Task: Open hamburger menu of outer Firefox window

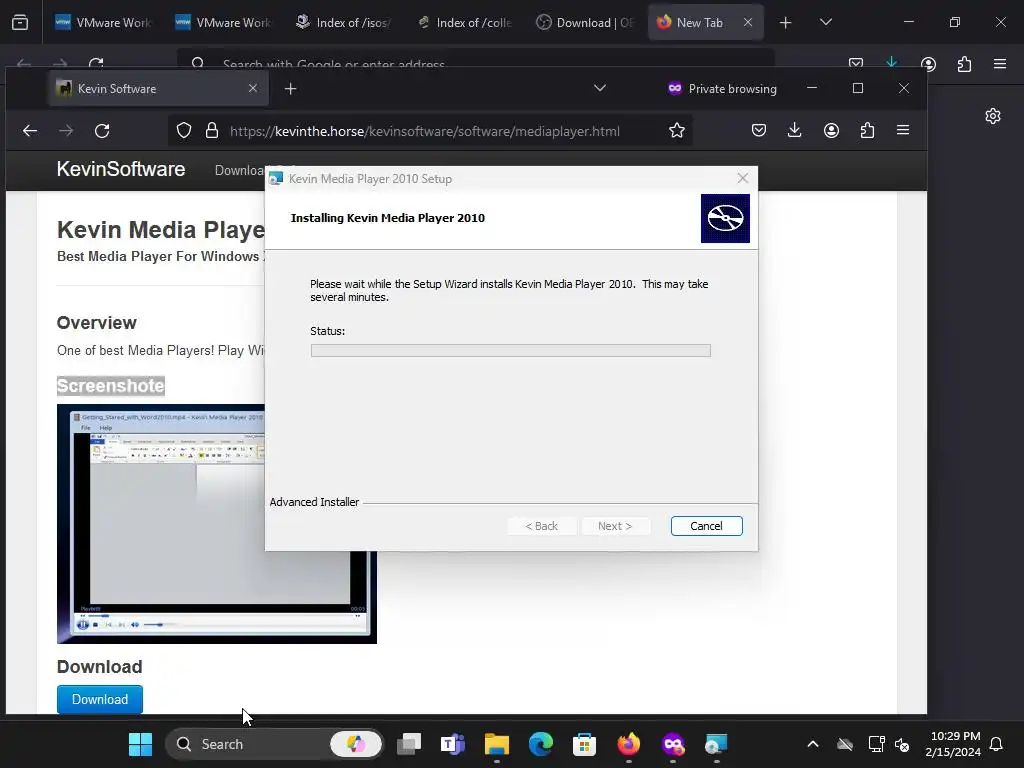Action: [x=1000, y=64]
